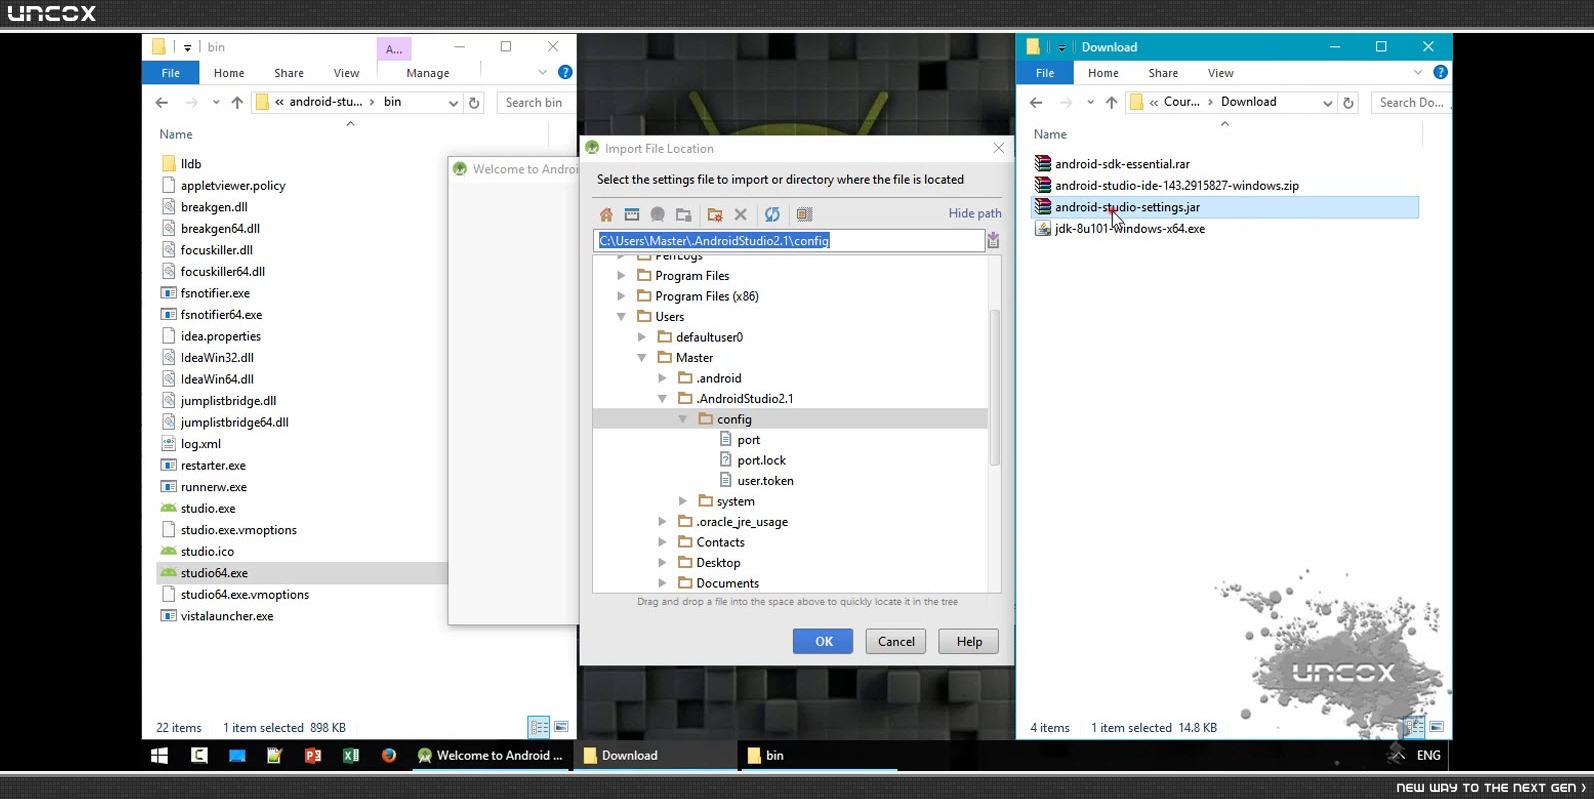Go up one folder in bin window

237,102
